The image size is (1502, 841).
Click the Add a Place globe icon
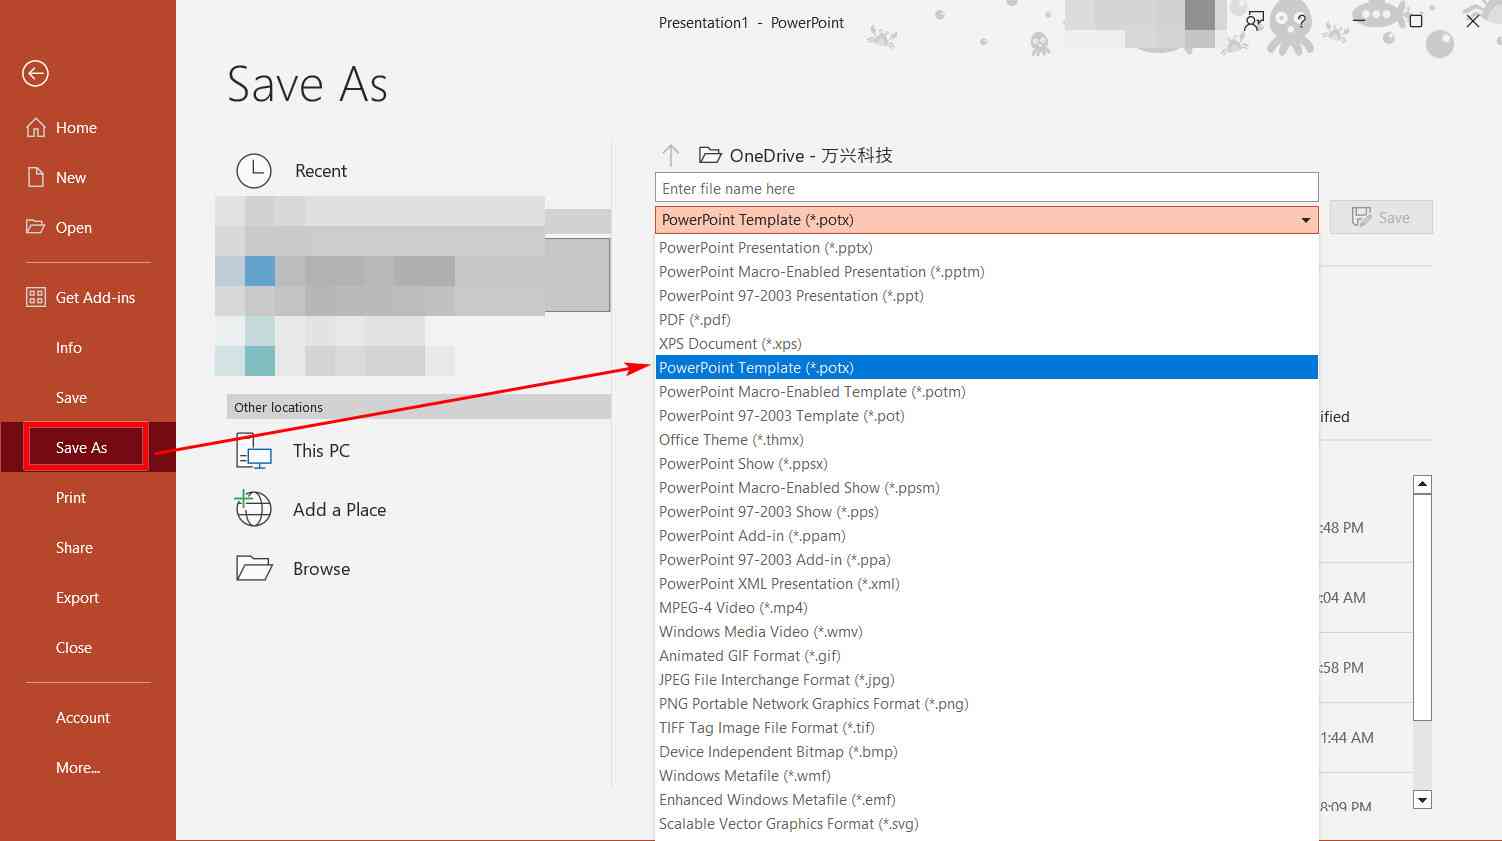(x=253, y=508)
